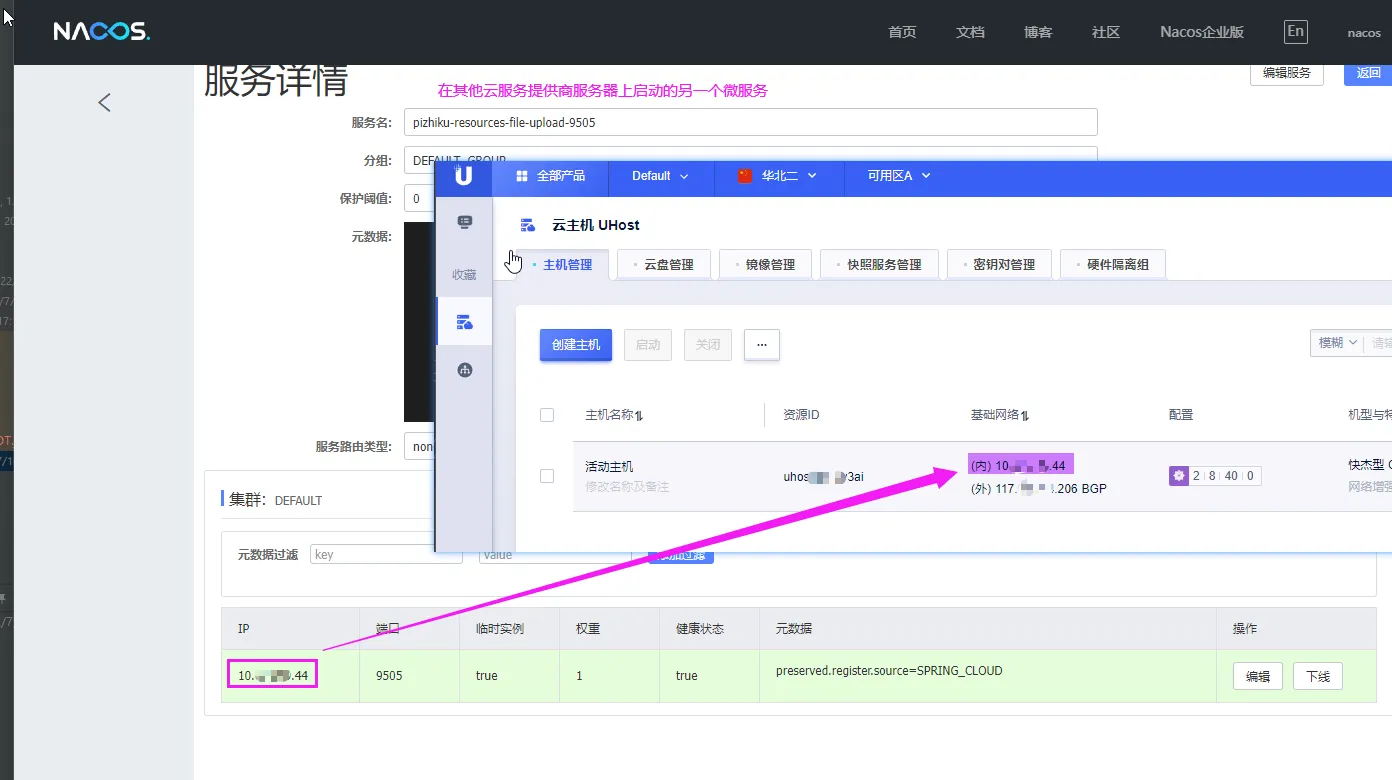Screen dimensions: 1392x780
Task: Click the 资源ID column header
Action: (x=801, y=415)
